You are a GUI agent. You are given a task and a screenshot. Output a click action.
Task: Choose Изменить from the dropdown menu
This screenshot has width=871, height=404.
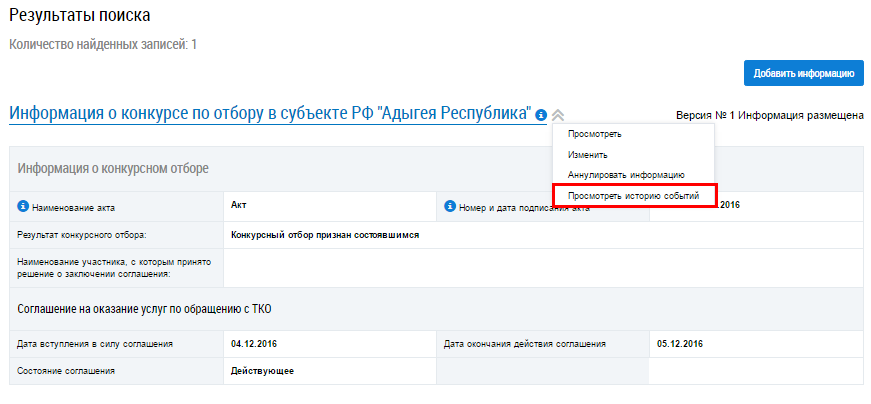pos(587,154)
